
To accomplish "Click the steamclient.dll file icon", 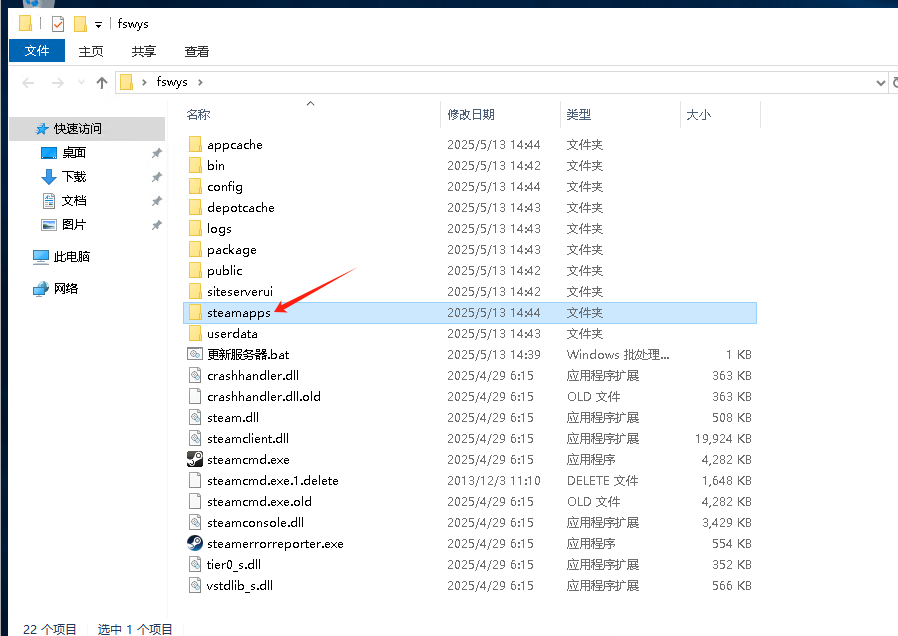I will [x=195, y=439].
